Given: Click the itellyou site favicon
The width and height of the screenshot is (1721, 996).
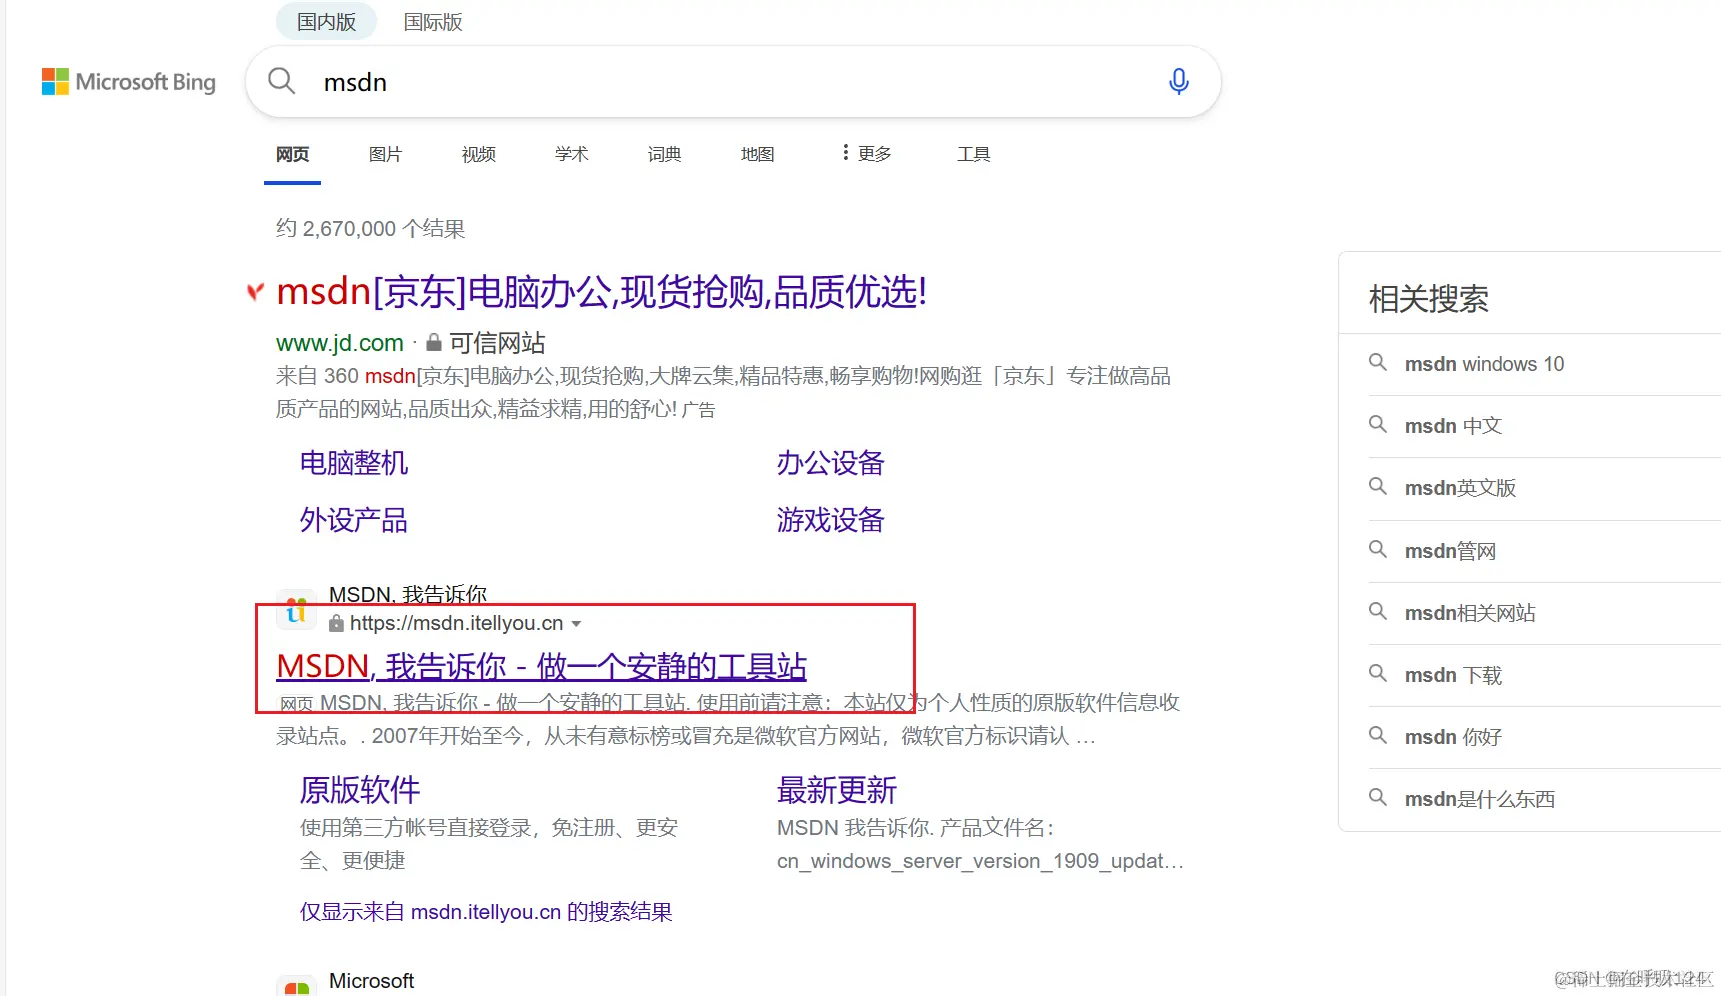Looking at the screenshot, I should pos(296,609).
